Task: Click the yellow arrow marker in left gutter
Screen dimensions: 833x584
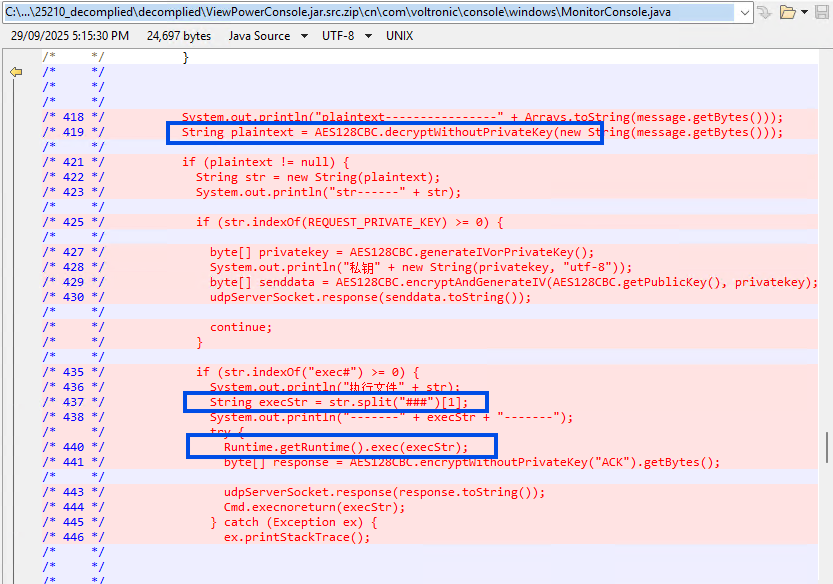Action: tap(16, 72)
